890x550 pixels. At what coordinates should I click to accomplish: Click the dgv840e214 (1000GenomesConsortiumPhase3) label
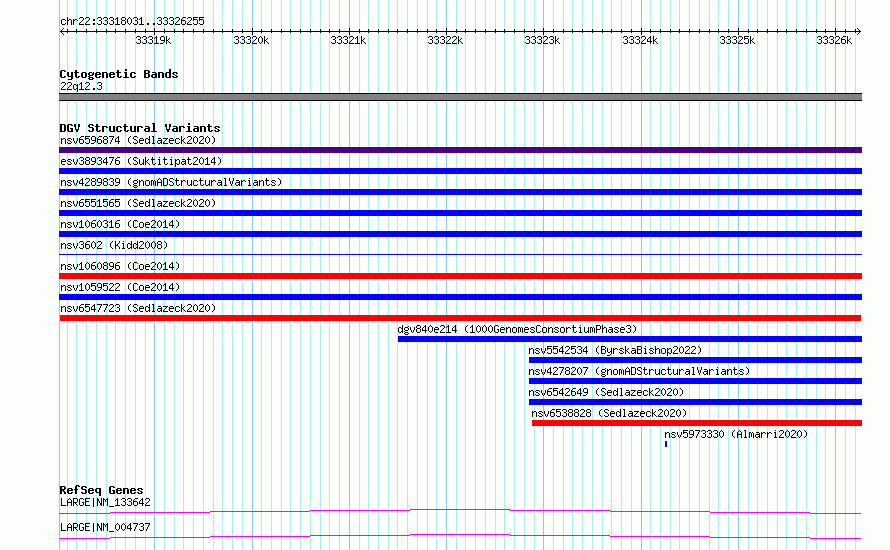(x=517, y=329)
